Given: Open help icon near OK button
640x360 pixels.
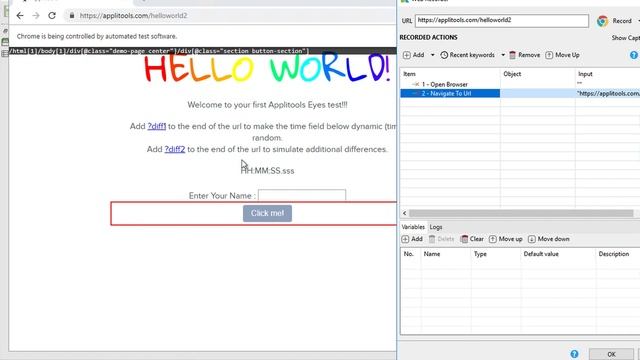Looking at the screenshot, I should click(x=574, y=354).
